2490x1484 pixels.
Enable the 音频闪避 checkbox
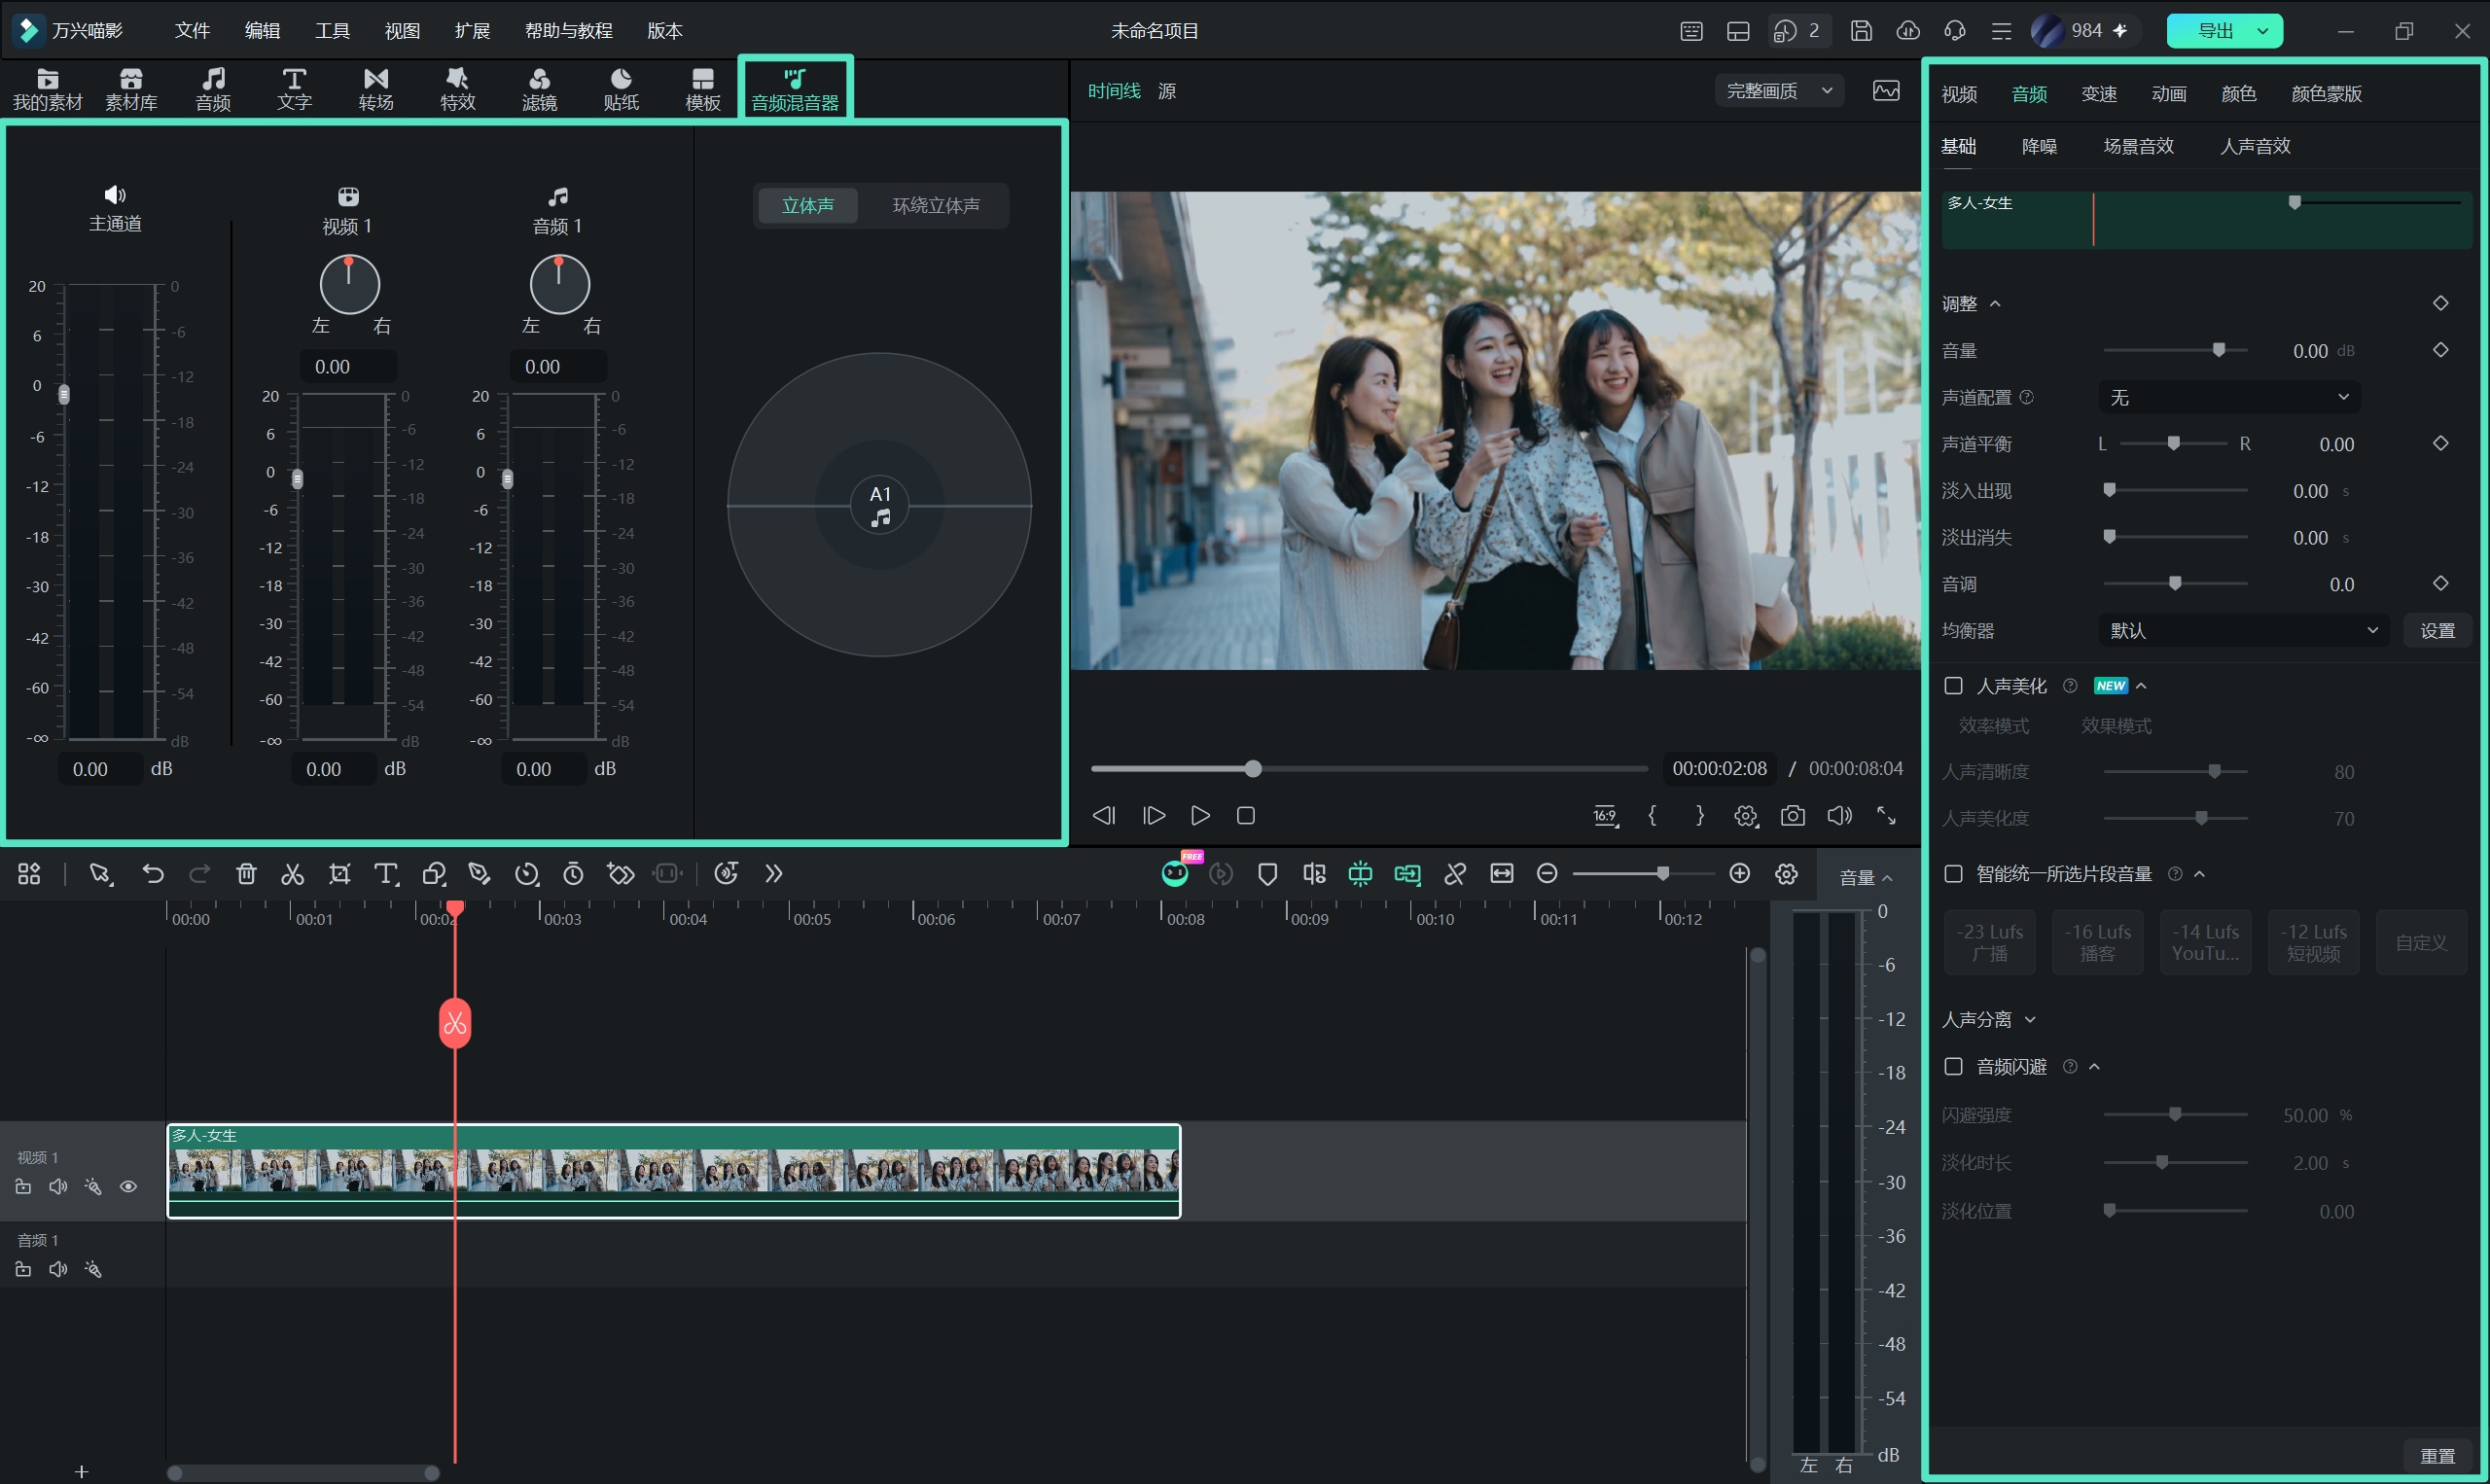point(1953,1066)
